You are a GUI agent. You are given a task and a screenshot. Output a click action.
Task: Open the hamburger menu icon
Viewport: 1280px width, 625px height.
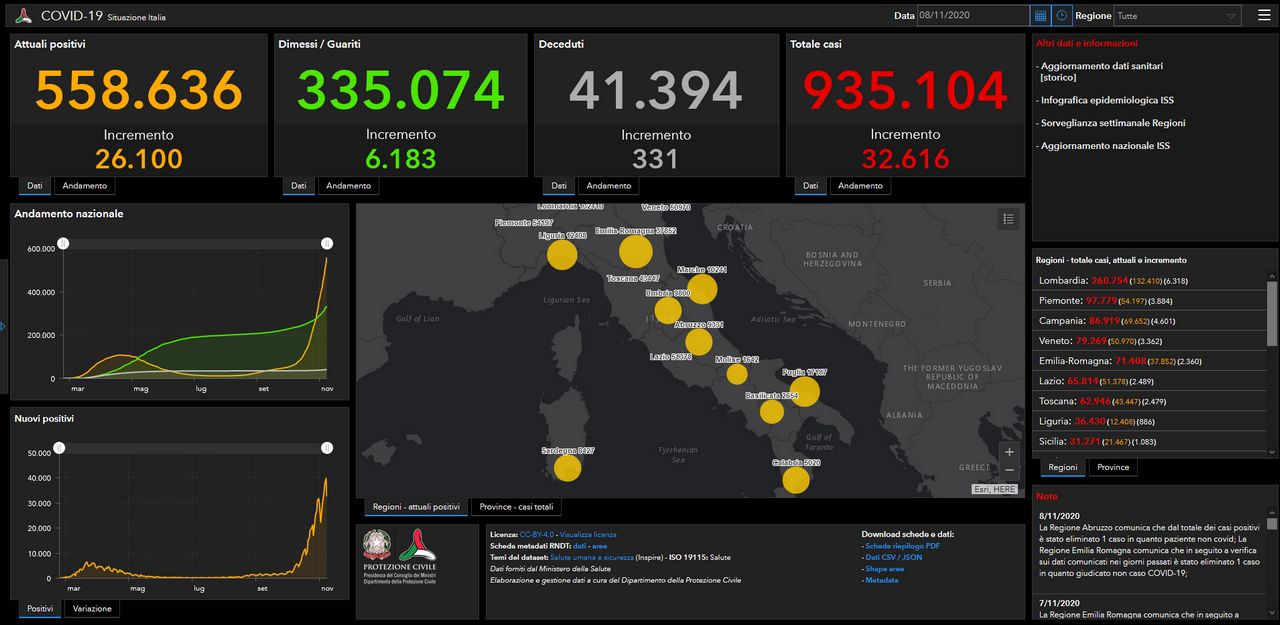click(x=1264, y=16)
